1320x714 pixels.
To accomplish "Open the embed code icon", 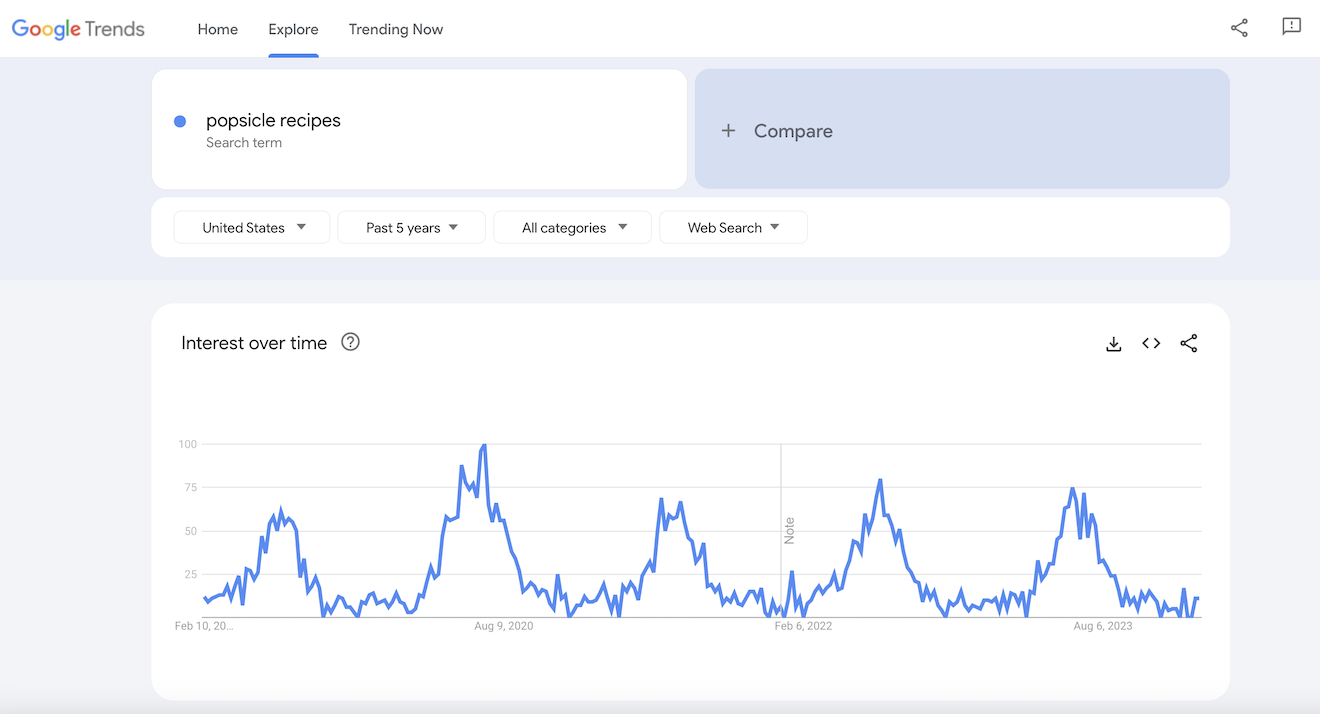I will [1151, 344].
